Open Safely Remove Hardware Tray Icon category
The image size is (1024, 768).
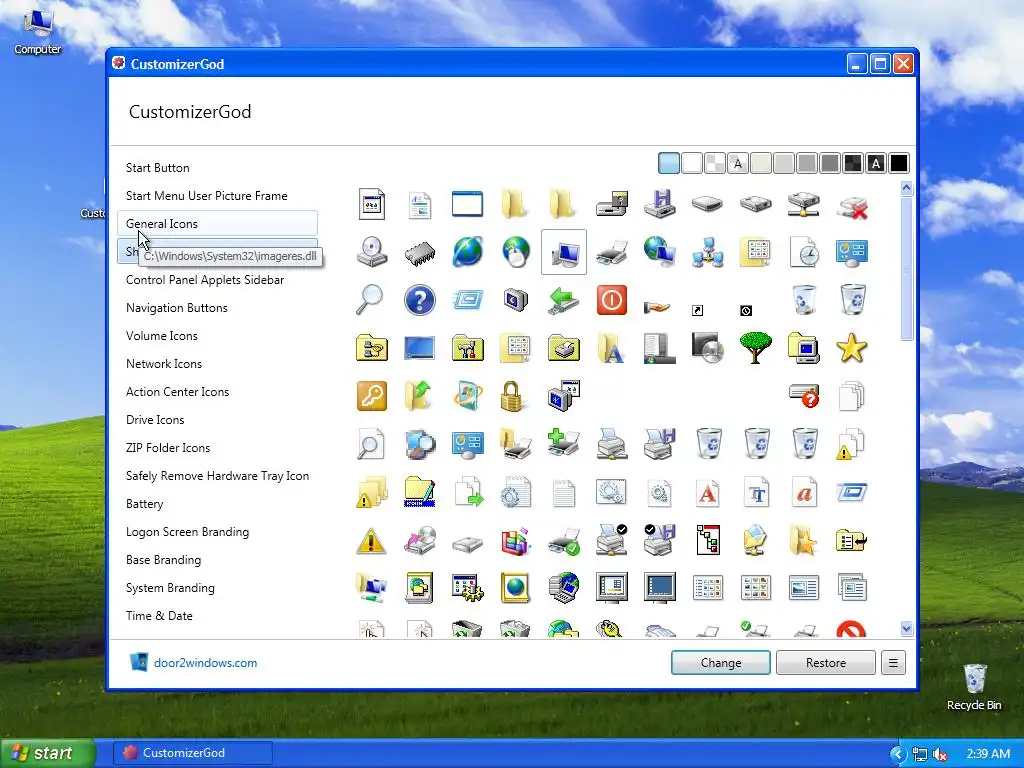pos(217,476)
